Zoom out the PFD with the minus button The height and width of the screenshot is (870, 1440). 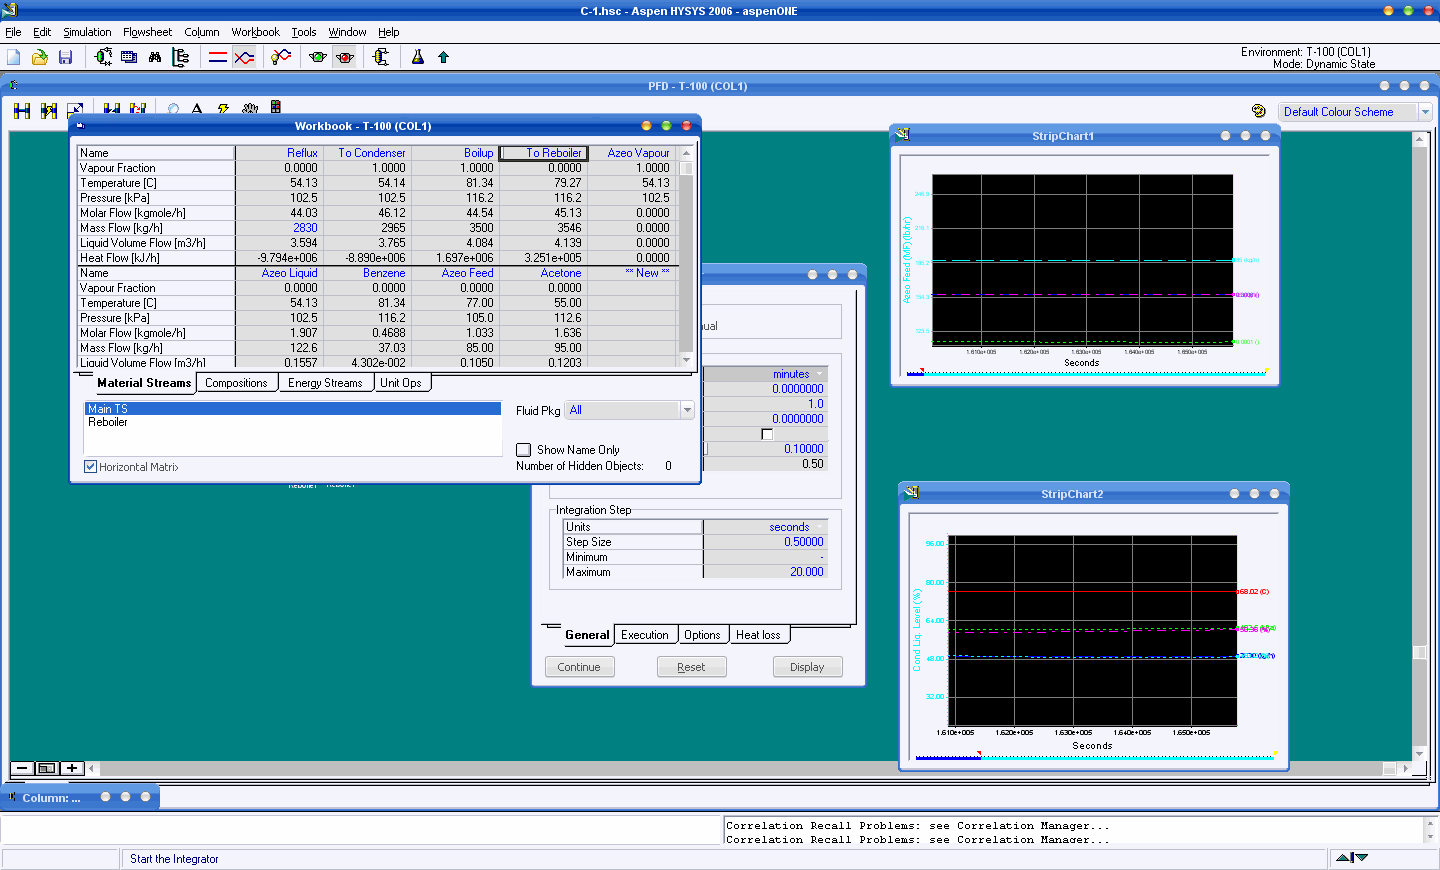point(22,768)
